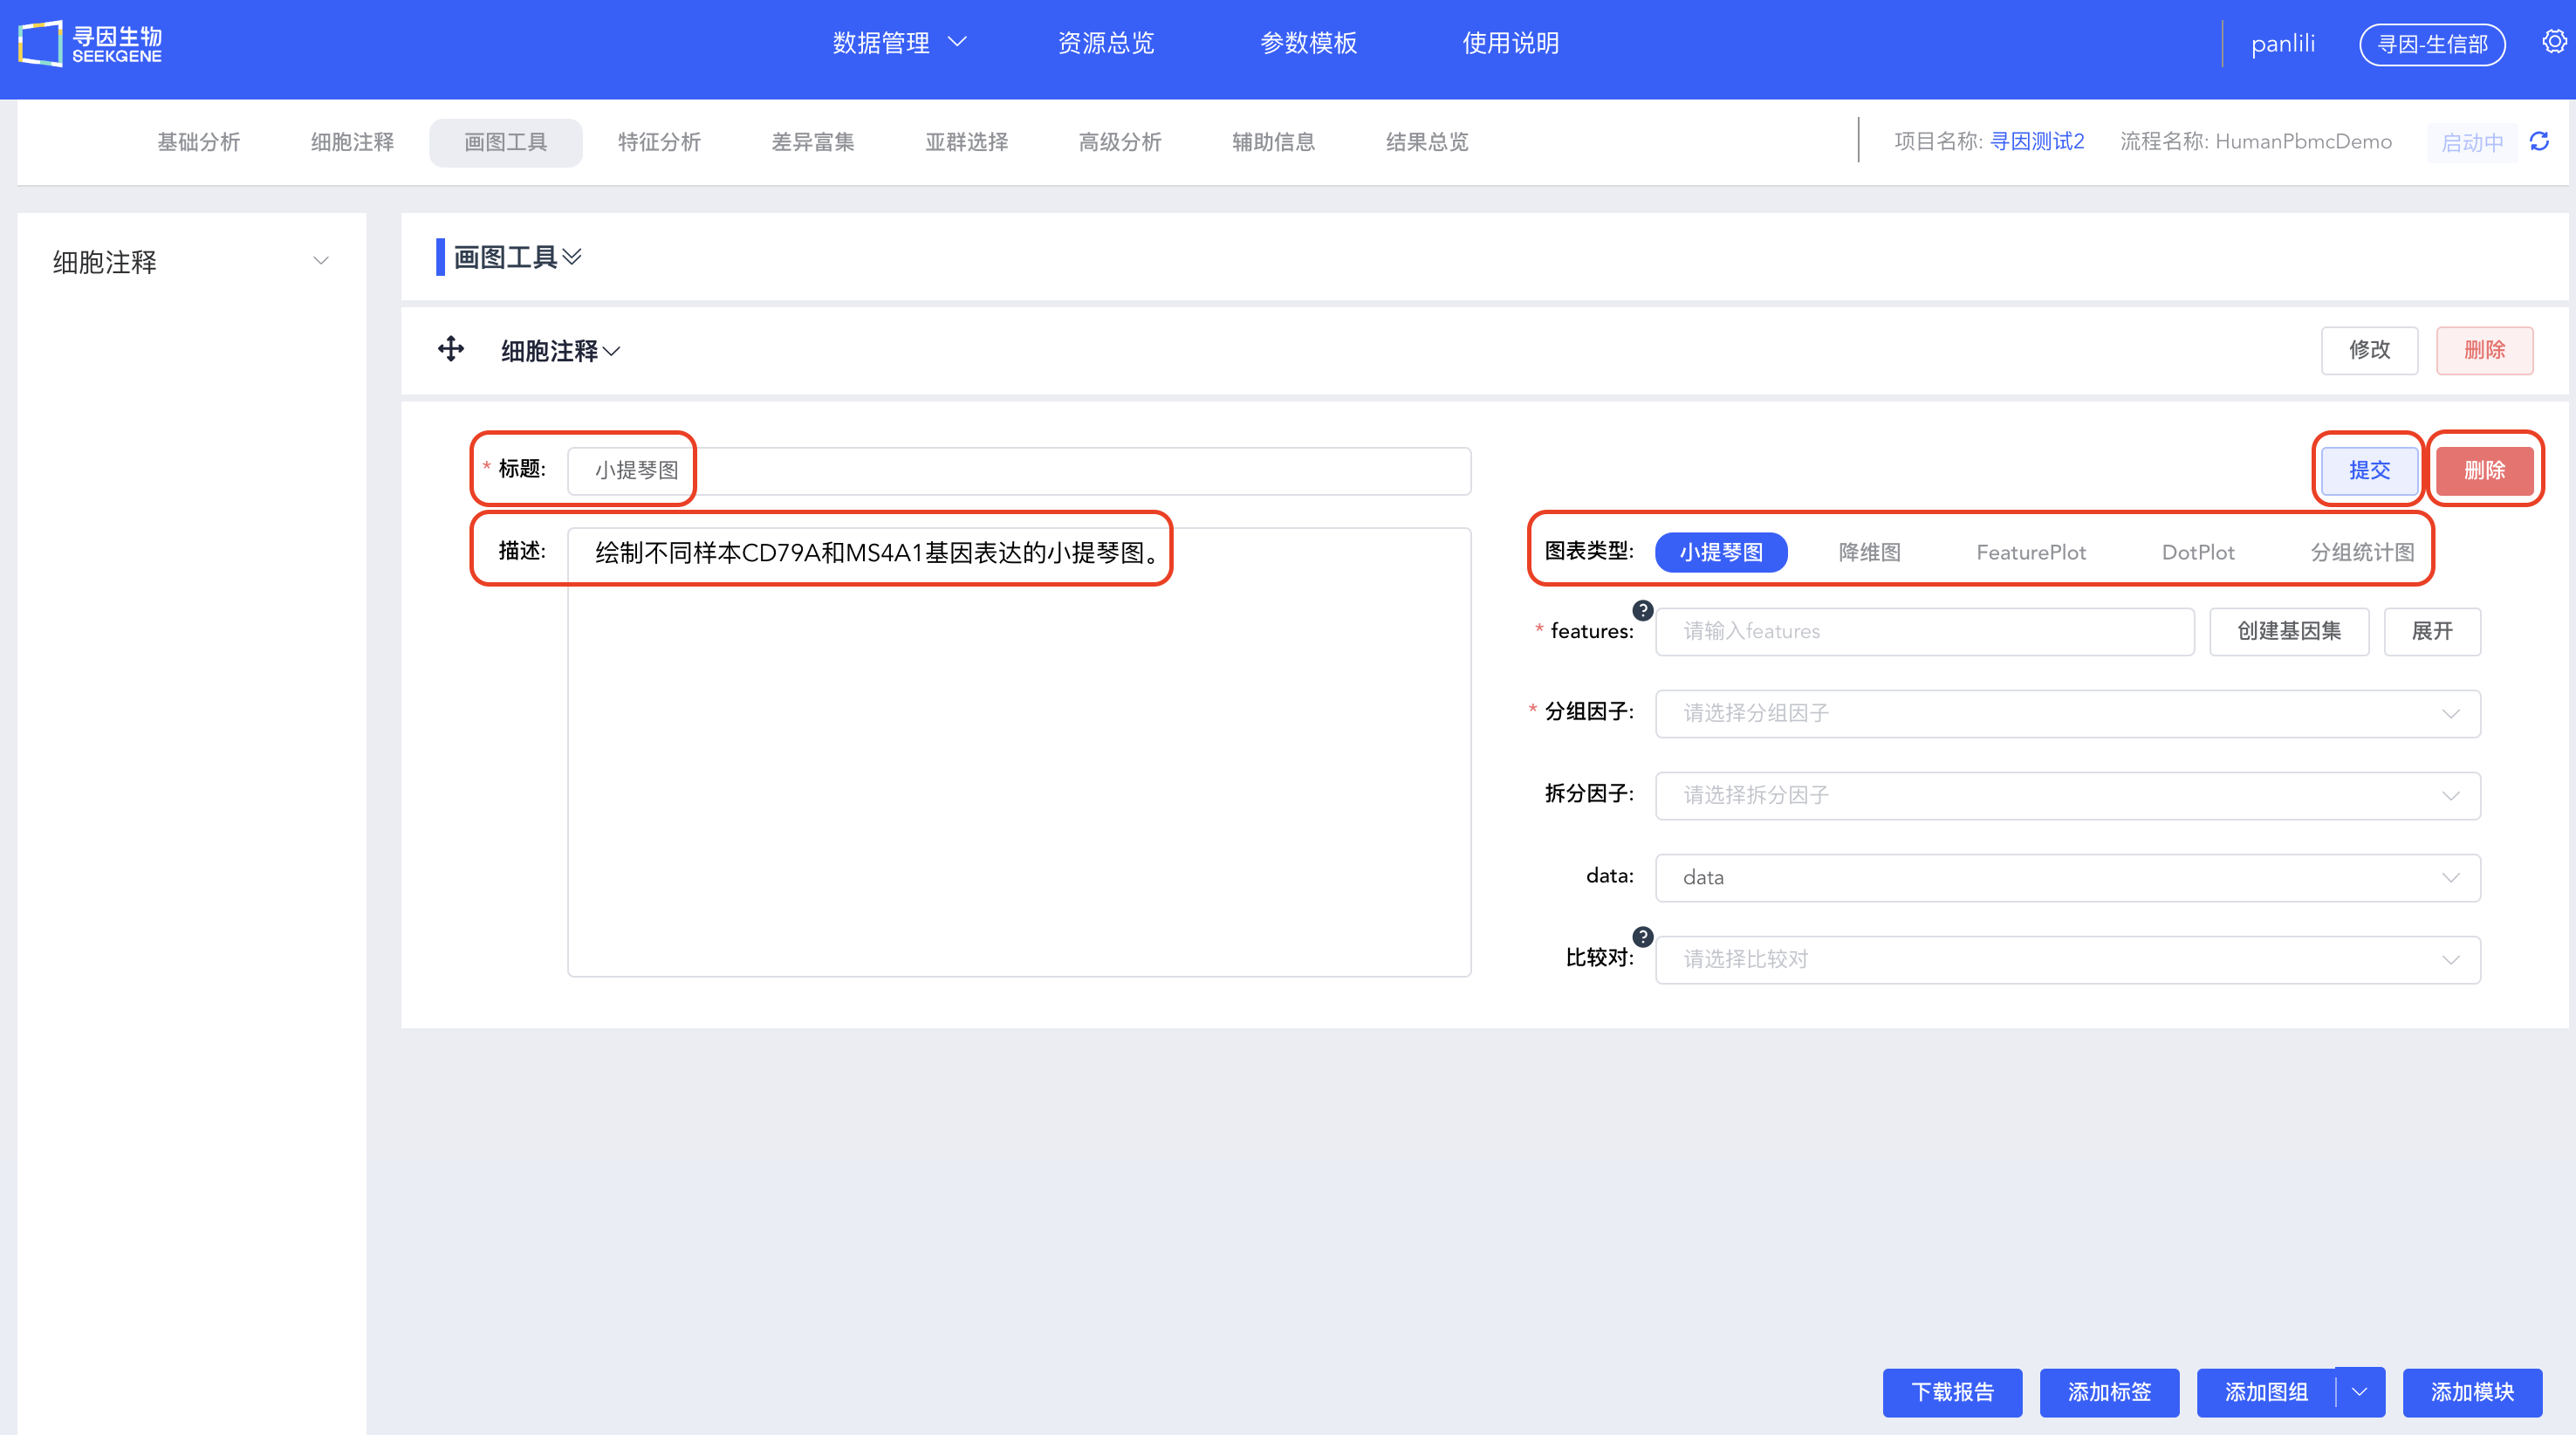Select the 降维图 chart type
Screen dimensions: 2576x1435
pos(1869,552)
